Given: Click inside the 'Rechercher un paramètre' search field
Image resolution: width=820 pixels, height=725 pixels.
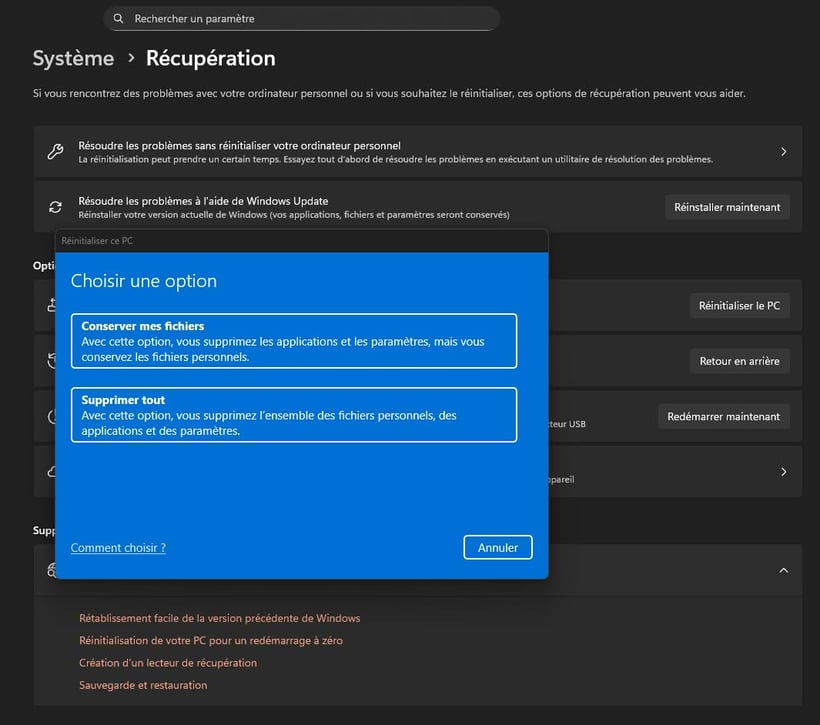Looking at the screenshot, I should 300,18.
